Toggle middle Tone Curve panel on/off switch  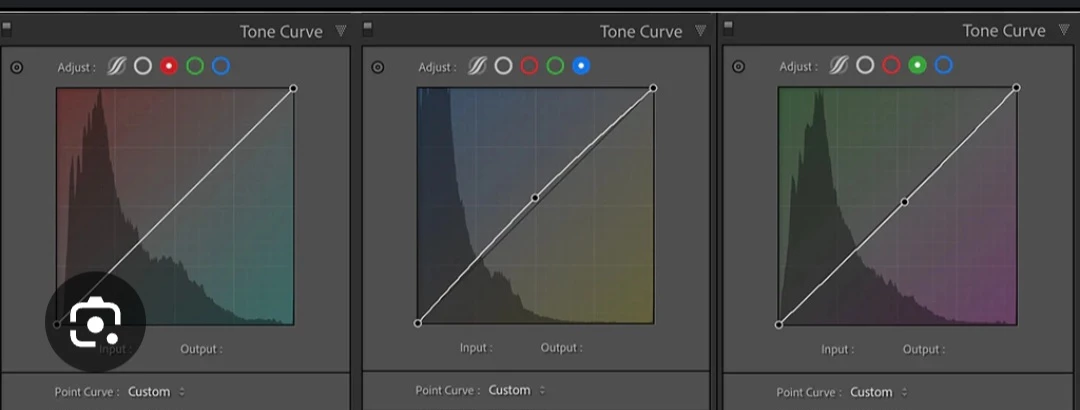(367, 30)
